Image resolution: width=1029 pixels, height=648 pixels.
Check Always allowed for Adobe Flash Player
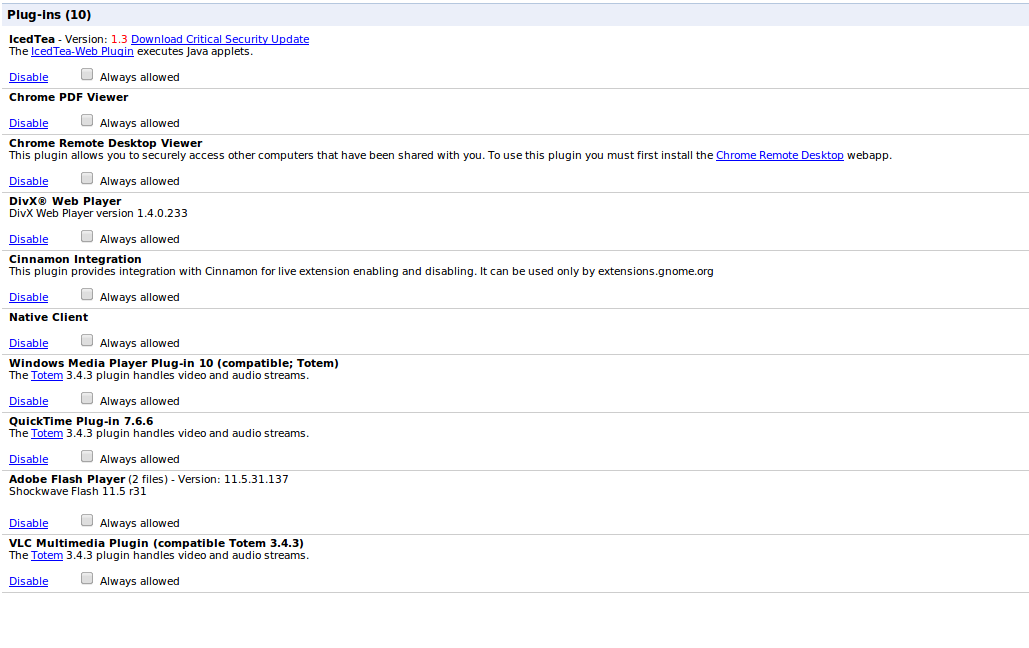pyautogui.click(x=87, y=521)
